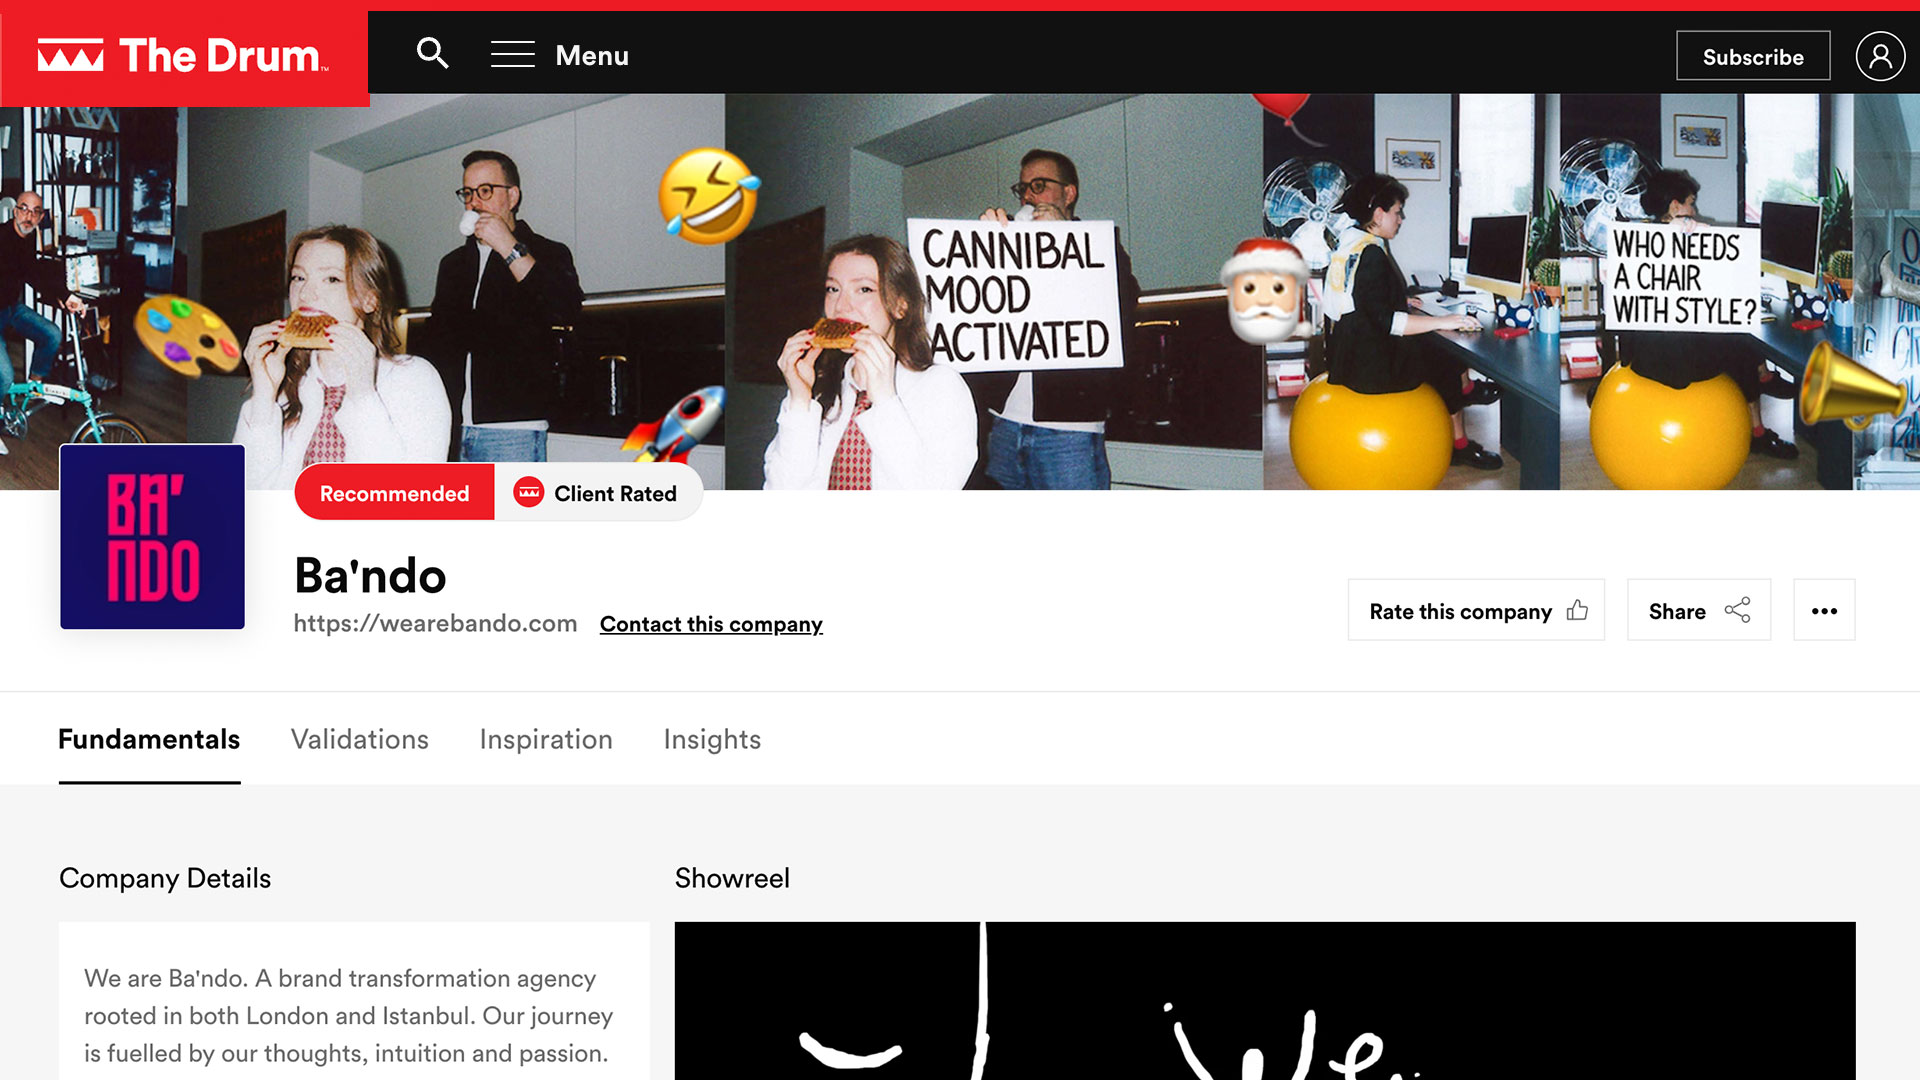Click the search magnifier icon

click(432, 53)
